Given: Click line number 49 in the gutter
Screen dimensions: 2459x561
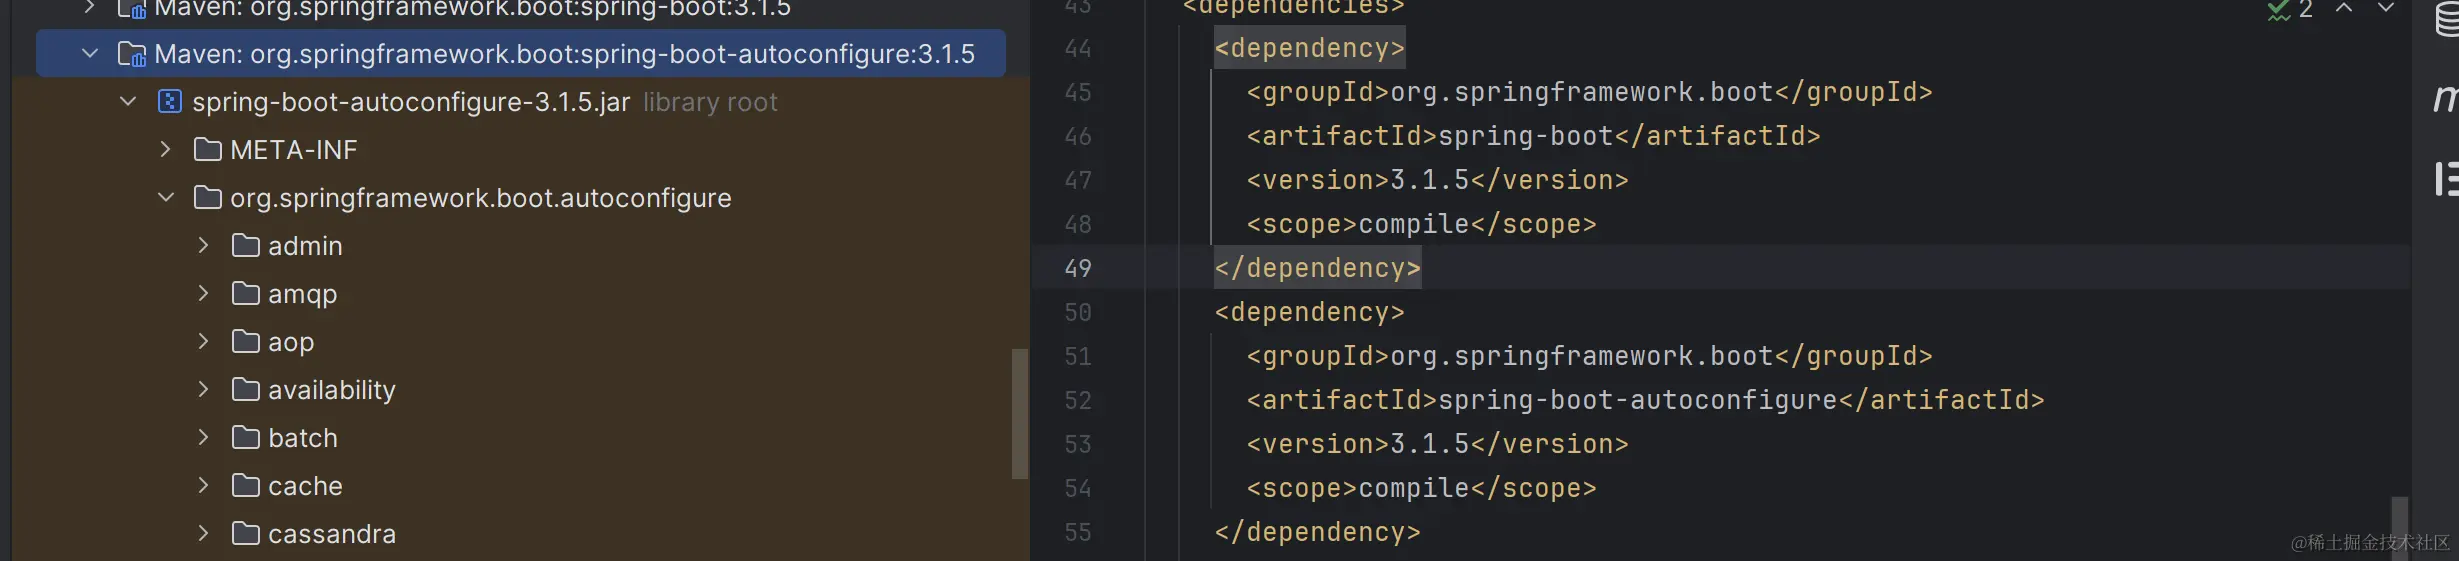Looking at the screenshot, I should [1078, 268].
